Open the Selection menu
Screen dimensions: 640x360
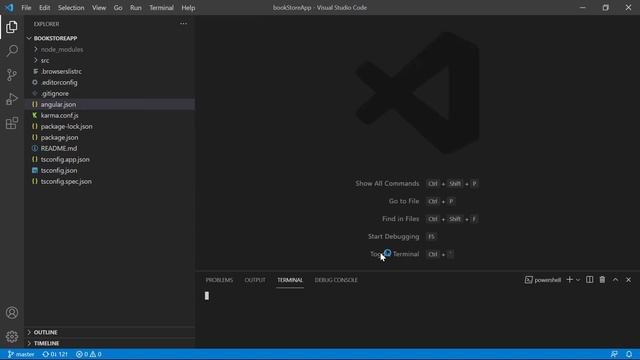71,8
